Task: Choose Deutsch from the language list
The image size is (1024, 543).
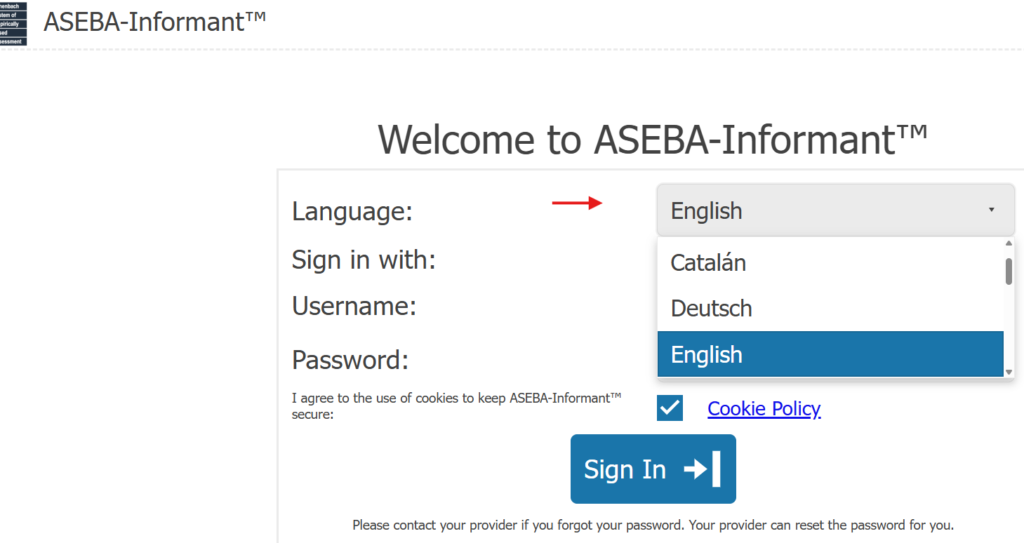Action: [711, 308]
